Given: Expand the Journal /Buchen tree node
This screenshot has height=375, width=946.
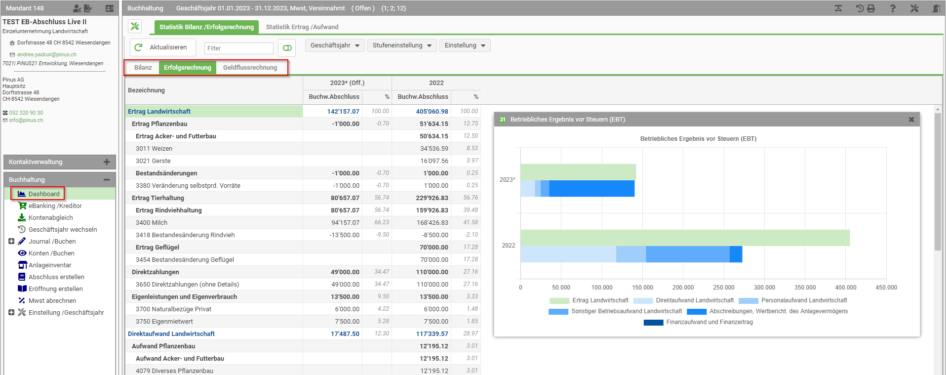Looking at the screenshot, I should 11,241.
